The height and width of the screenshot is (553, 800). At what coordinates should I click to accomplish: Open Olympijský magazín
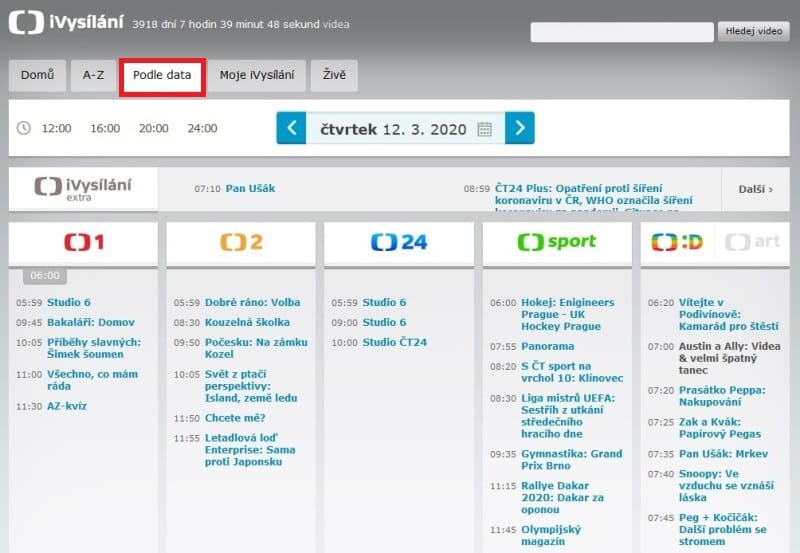(x=551, y=535)
